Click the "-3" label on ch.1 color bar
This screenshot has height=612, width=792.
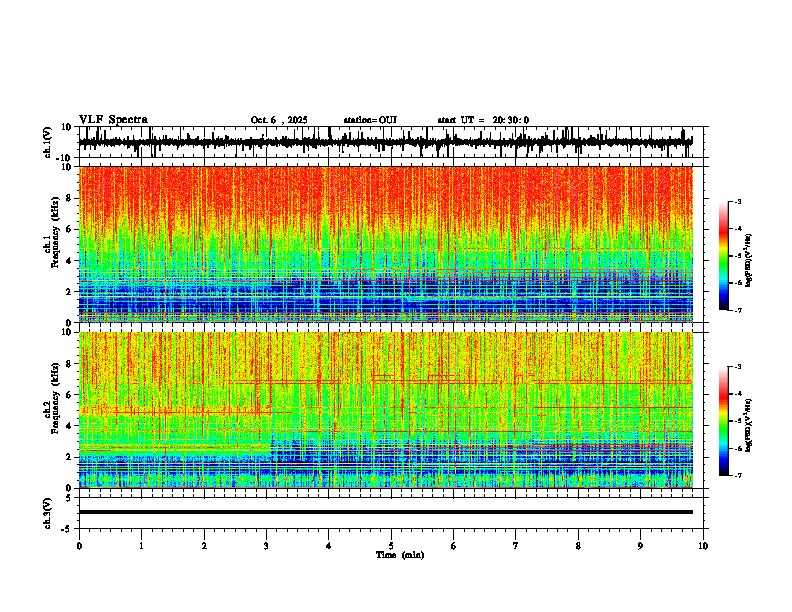tap(737, 201)
